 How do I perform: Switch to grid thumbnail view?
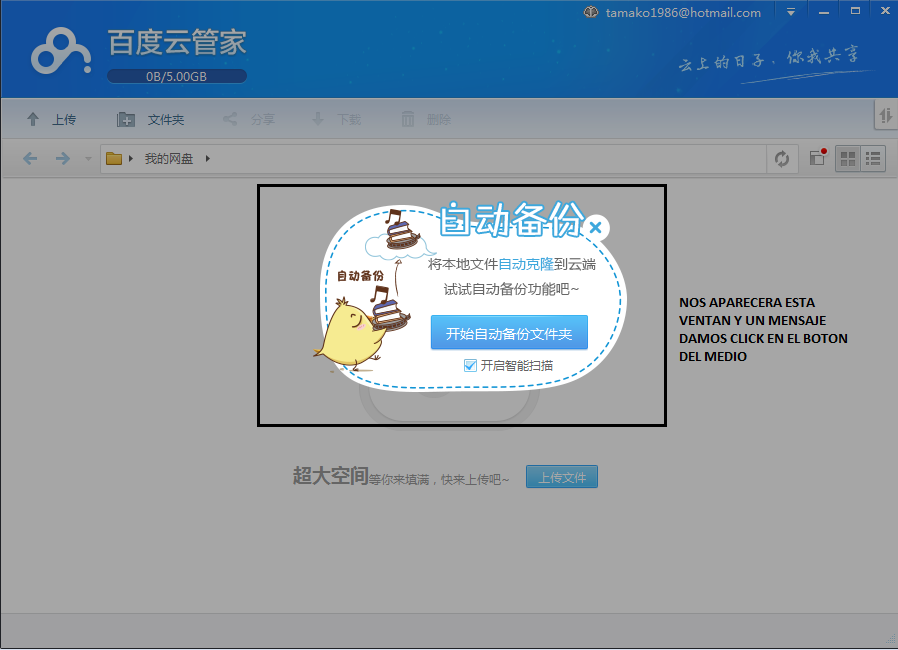[x=848, y=159]
